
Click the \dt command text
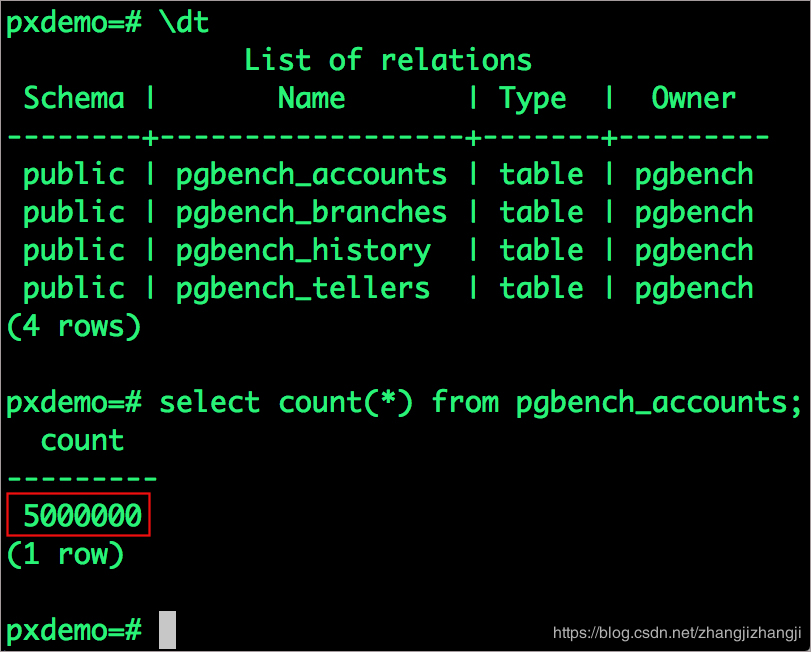pos(184,23)
